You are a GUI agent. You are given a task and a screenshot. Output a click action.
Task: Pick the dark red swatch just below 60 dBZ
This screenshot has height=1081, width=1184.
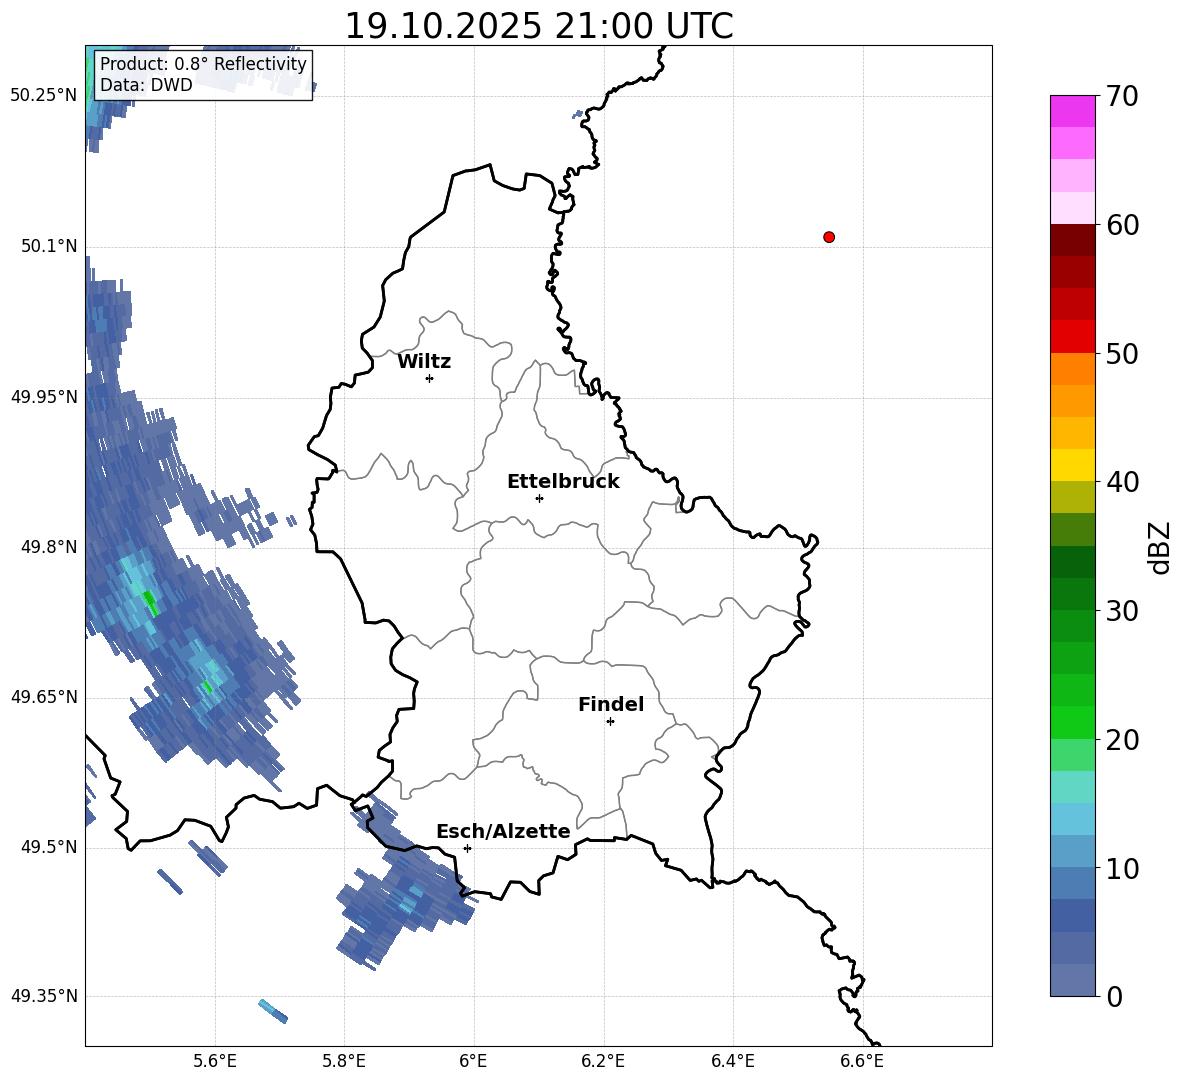[x=1072, y=240]
